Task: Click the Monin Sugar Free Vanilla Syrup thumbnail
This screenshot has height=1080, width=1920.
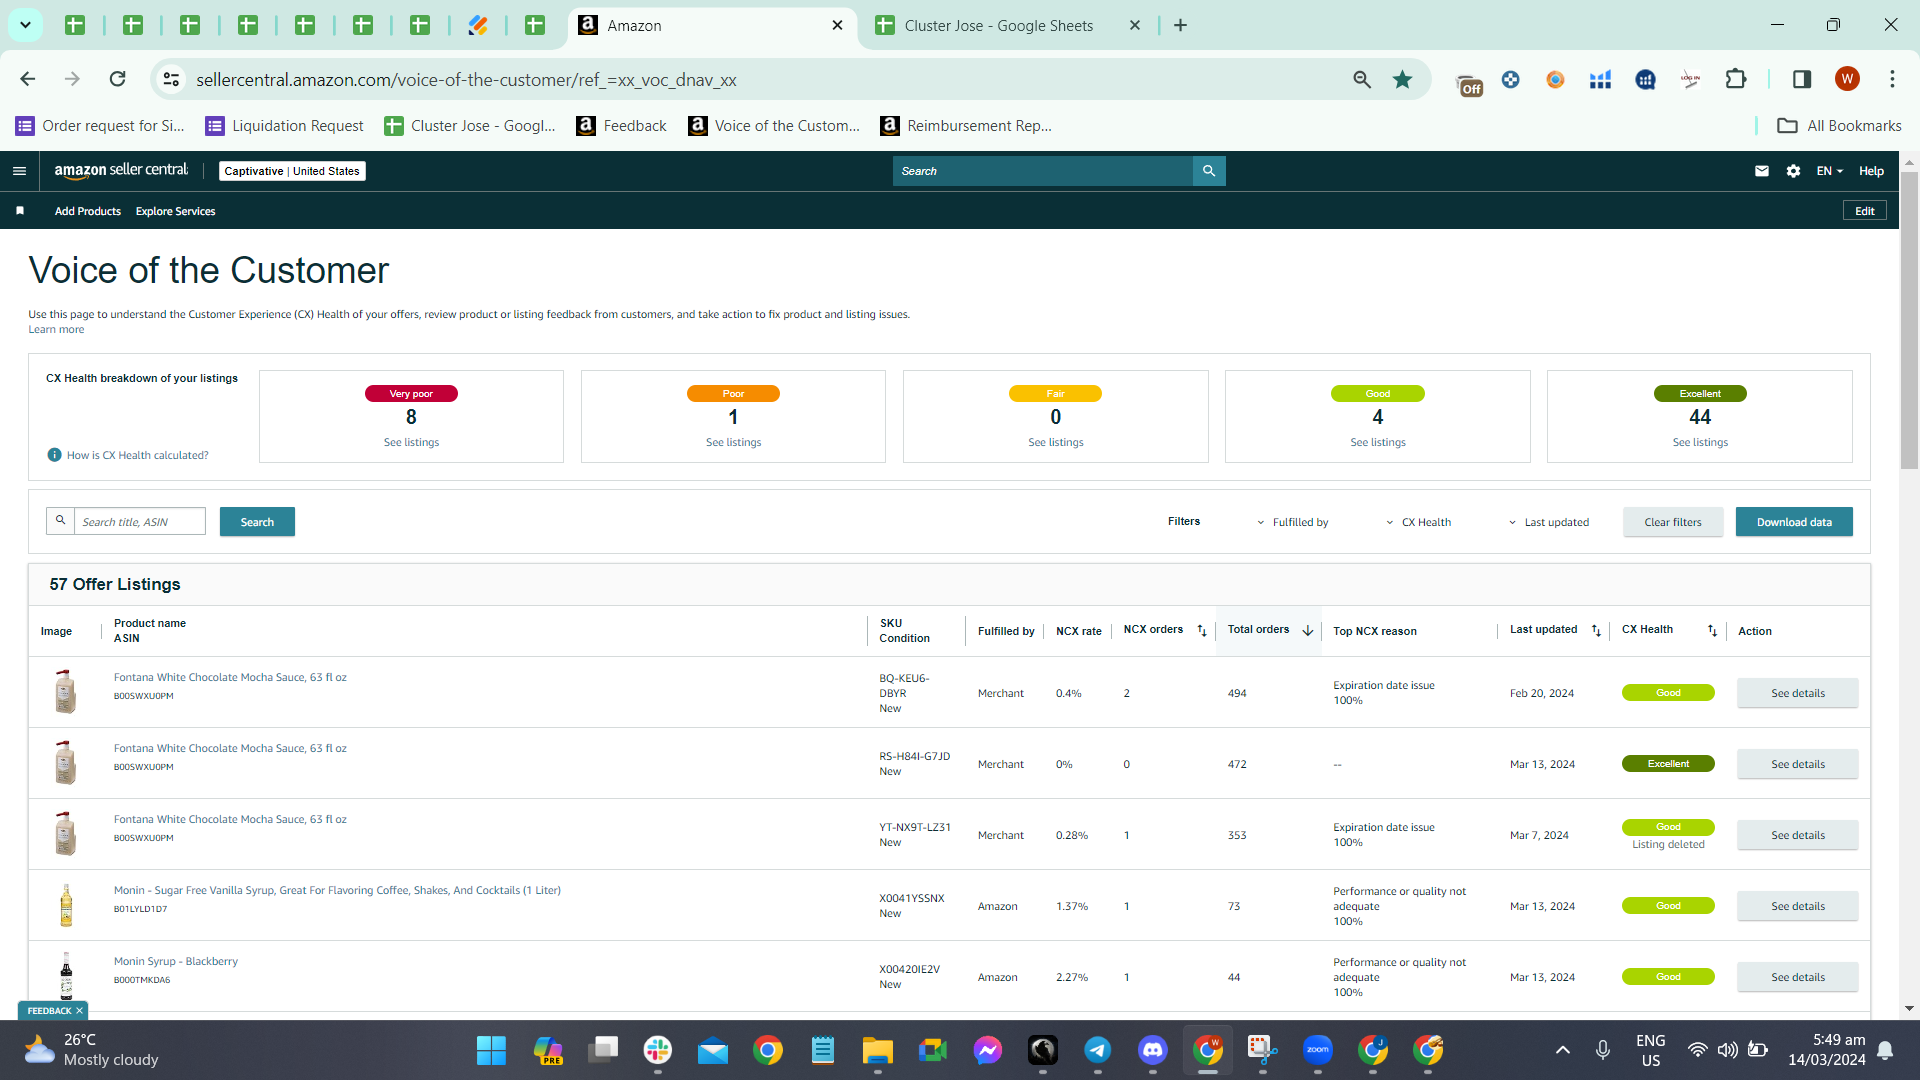Action: [x=66, y=906]
